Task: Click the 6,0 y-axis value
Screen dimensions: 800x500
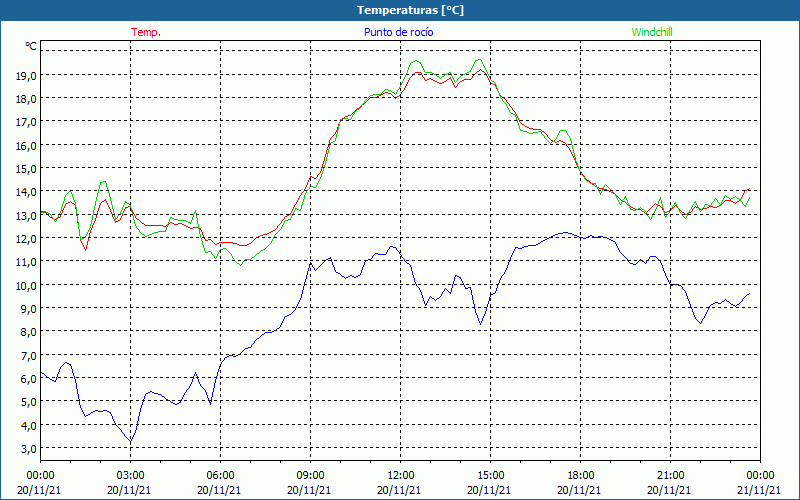Action: point(29,379)
